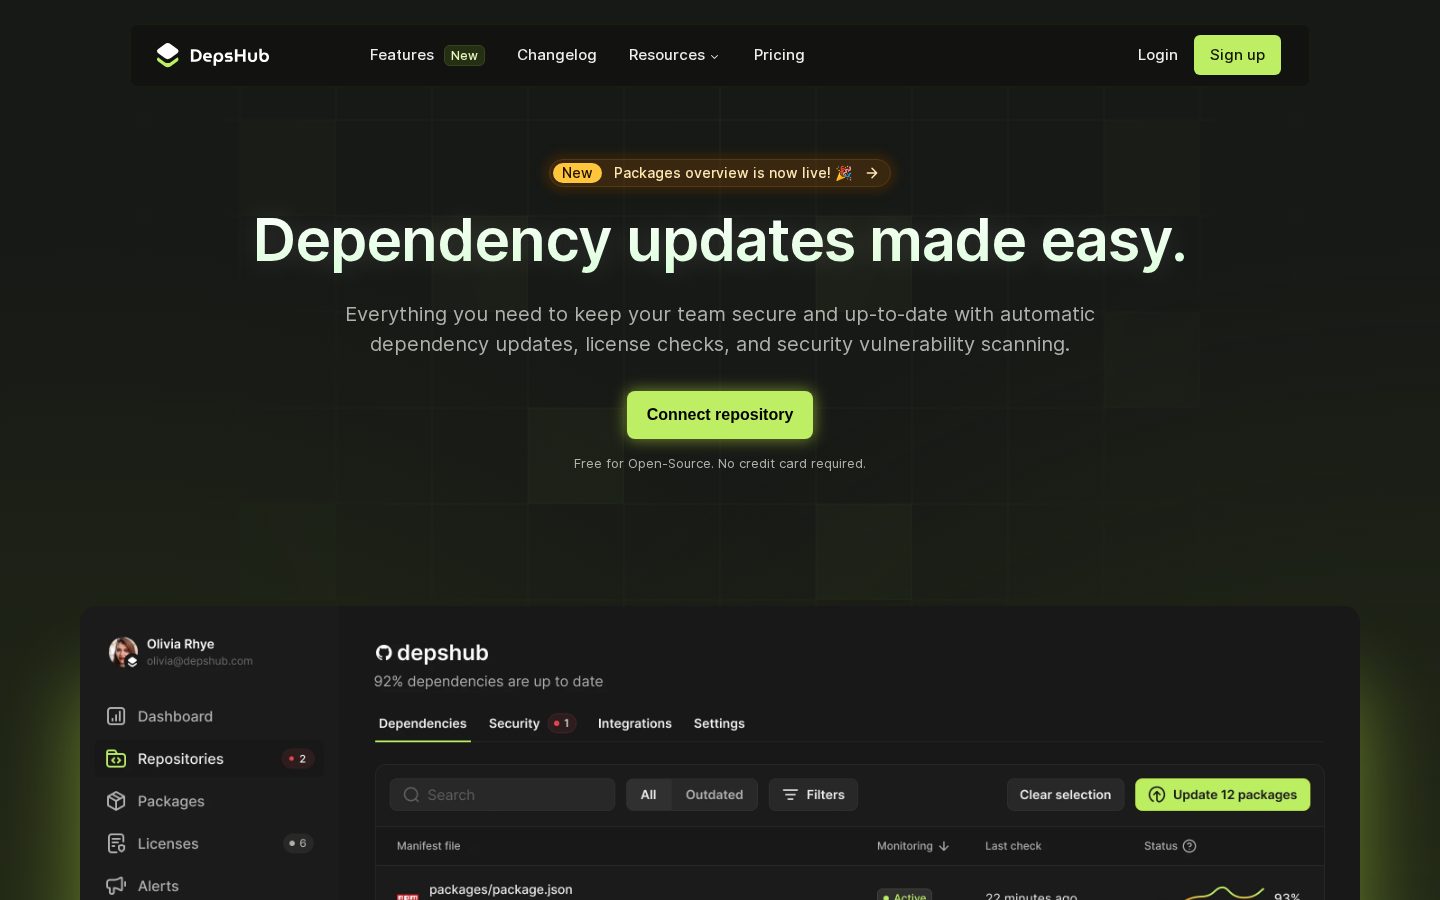The image size is (1440, 900).
Task: Click the GitHub icon beside depshub
Action: [383, 653]
